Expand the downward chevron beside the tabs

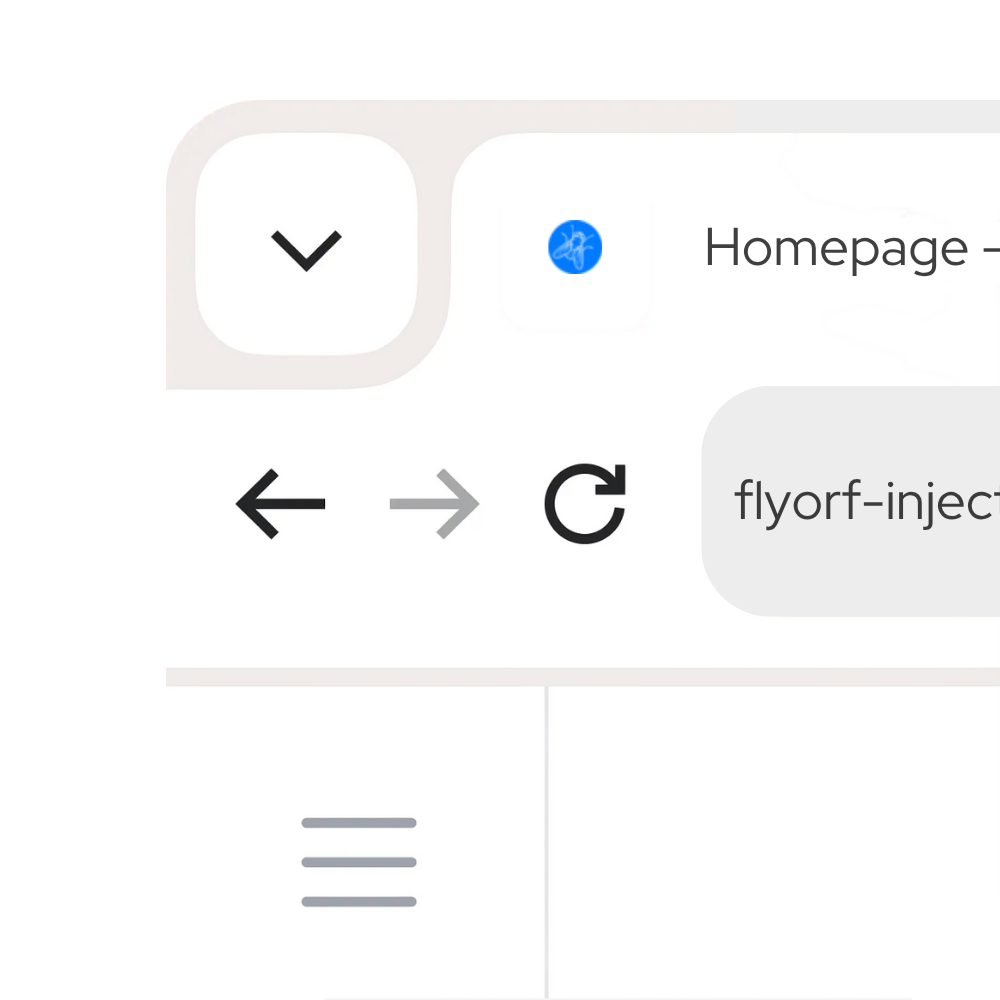[x=306, y=249]
